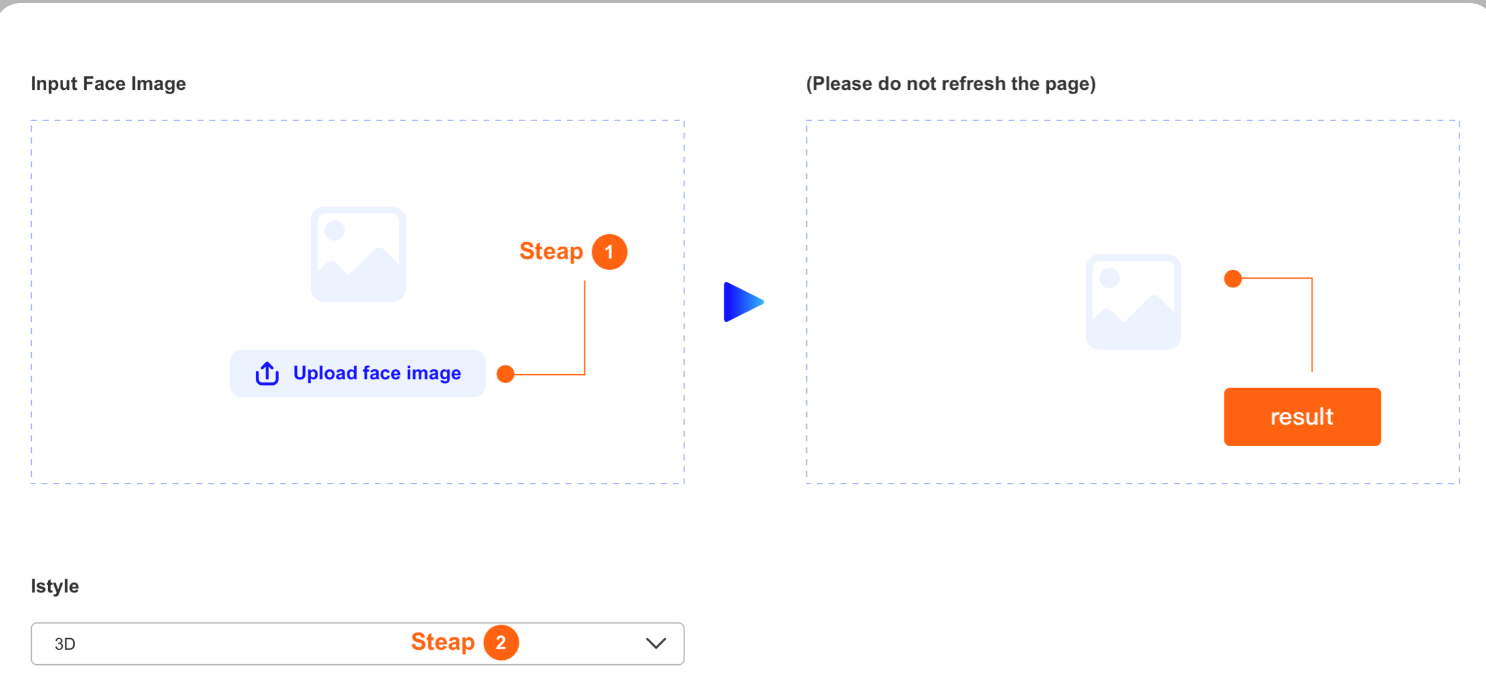Click the orange number 2 badge
This screenshot has width=1486, height=700.
pos(501,642)
